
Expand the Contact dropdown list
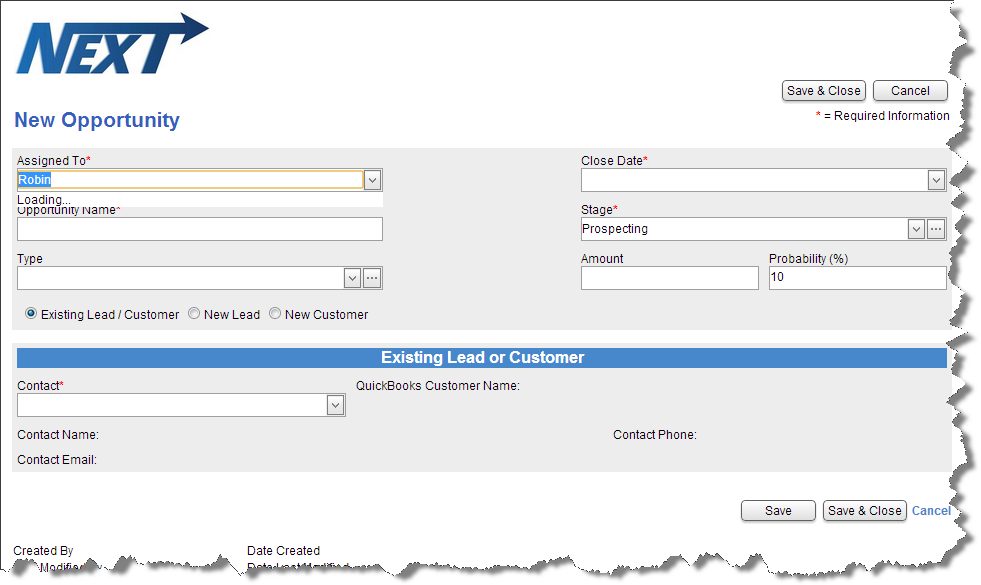click(336, 405)
